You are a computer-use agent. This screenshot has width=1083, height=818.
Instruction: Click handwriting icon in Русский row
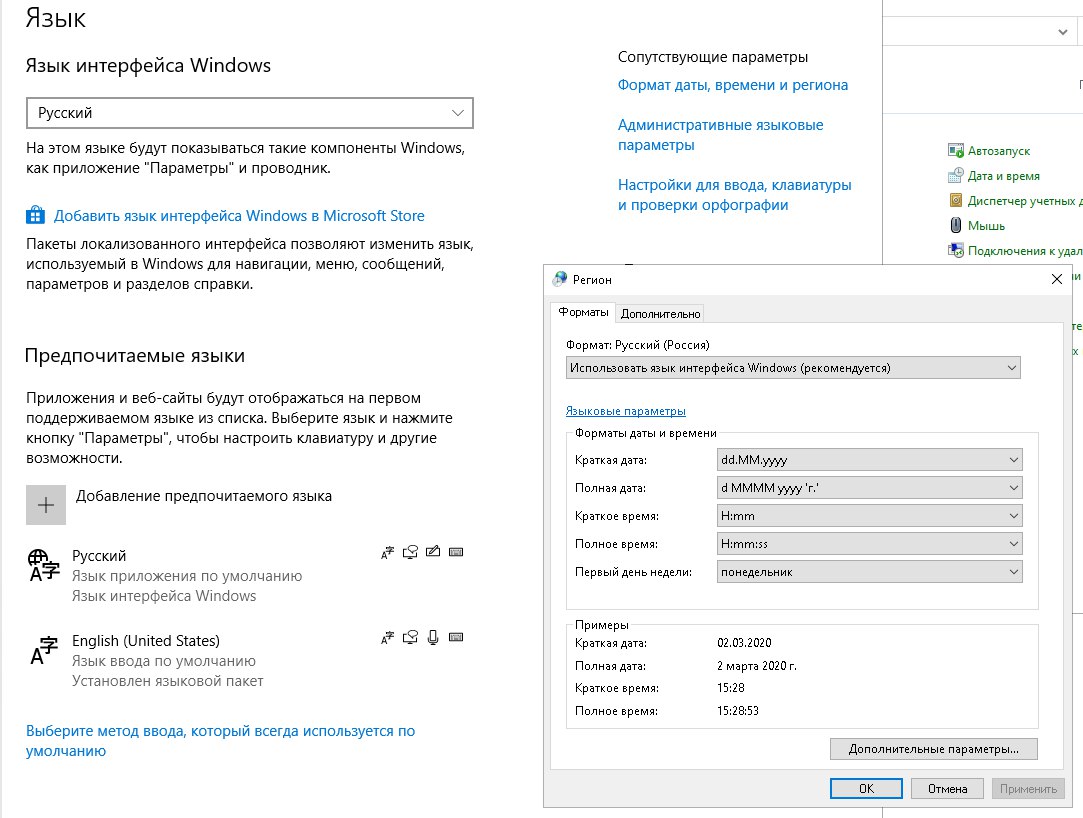click(433, 551)
